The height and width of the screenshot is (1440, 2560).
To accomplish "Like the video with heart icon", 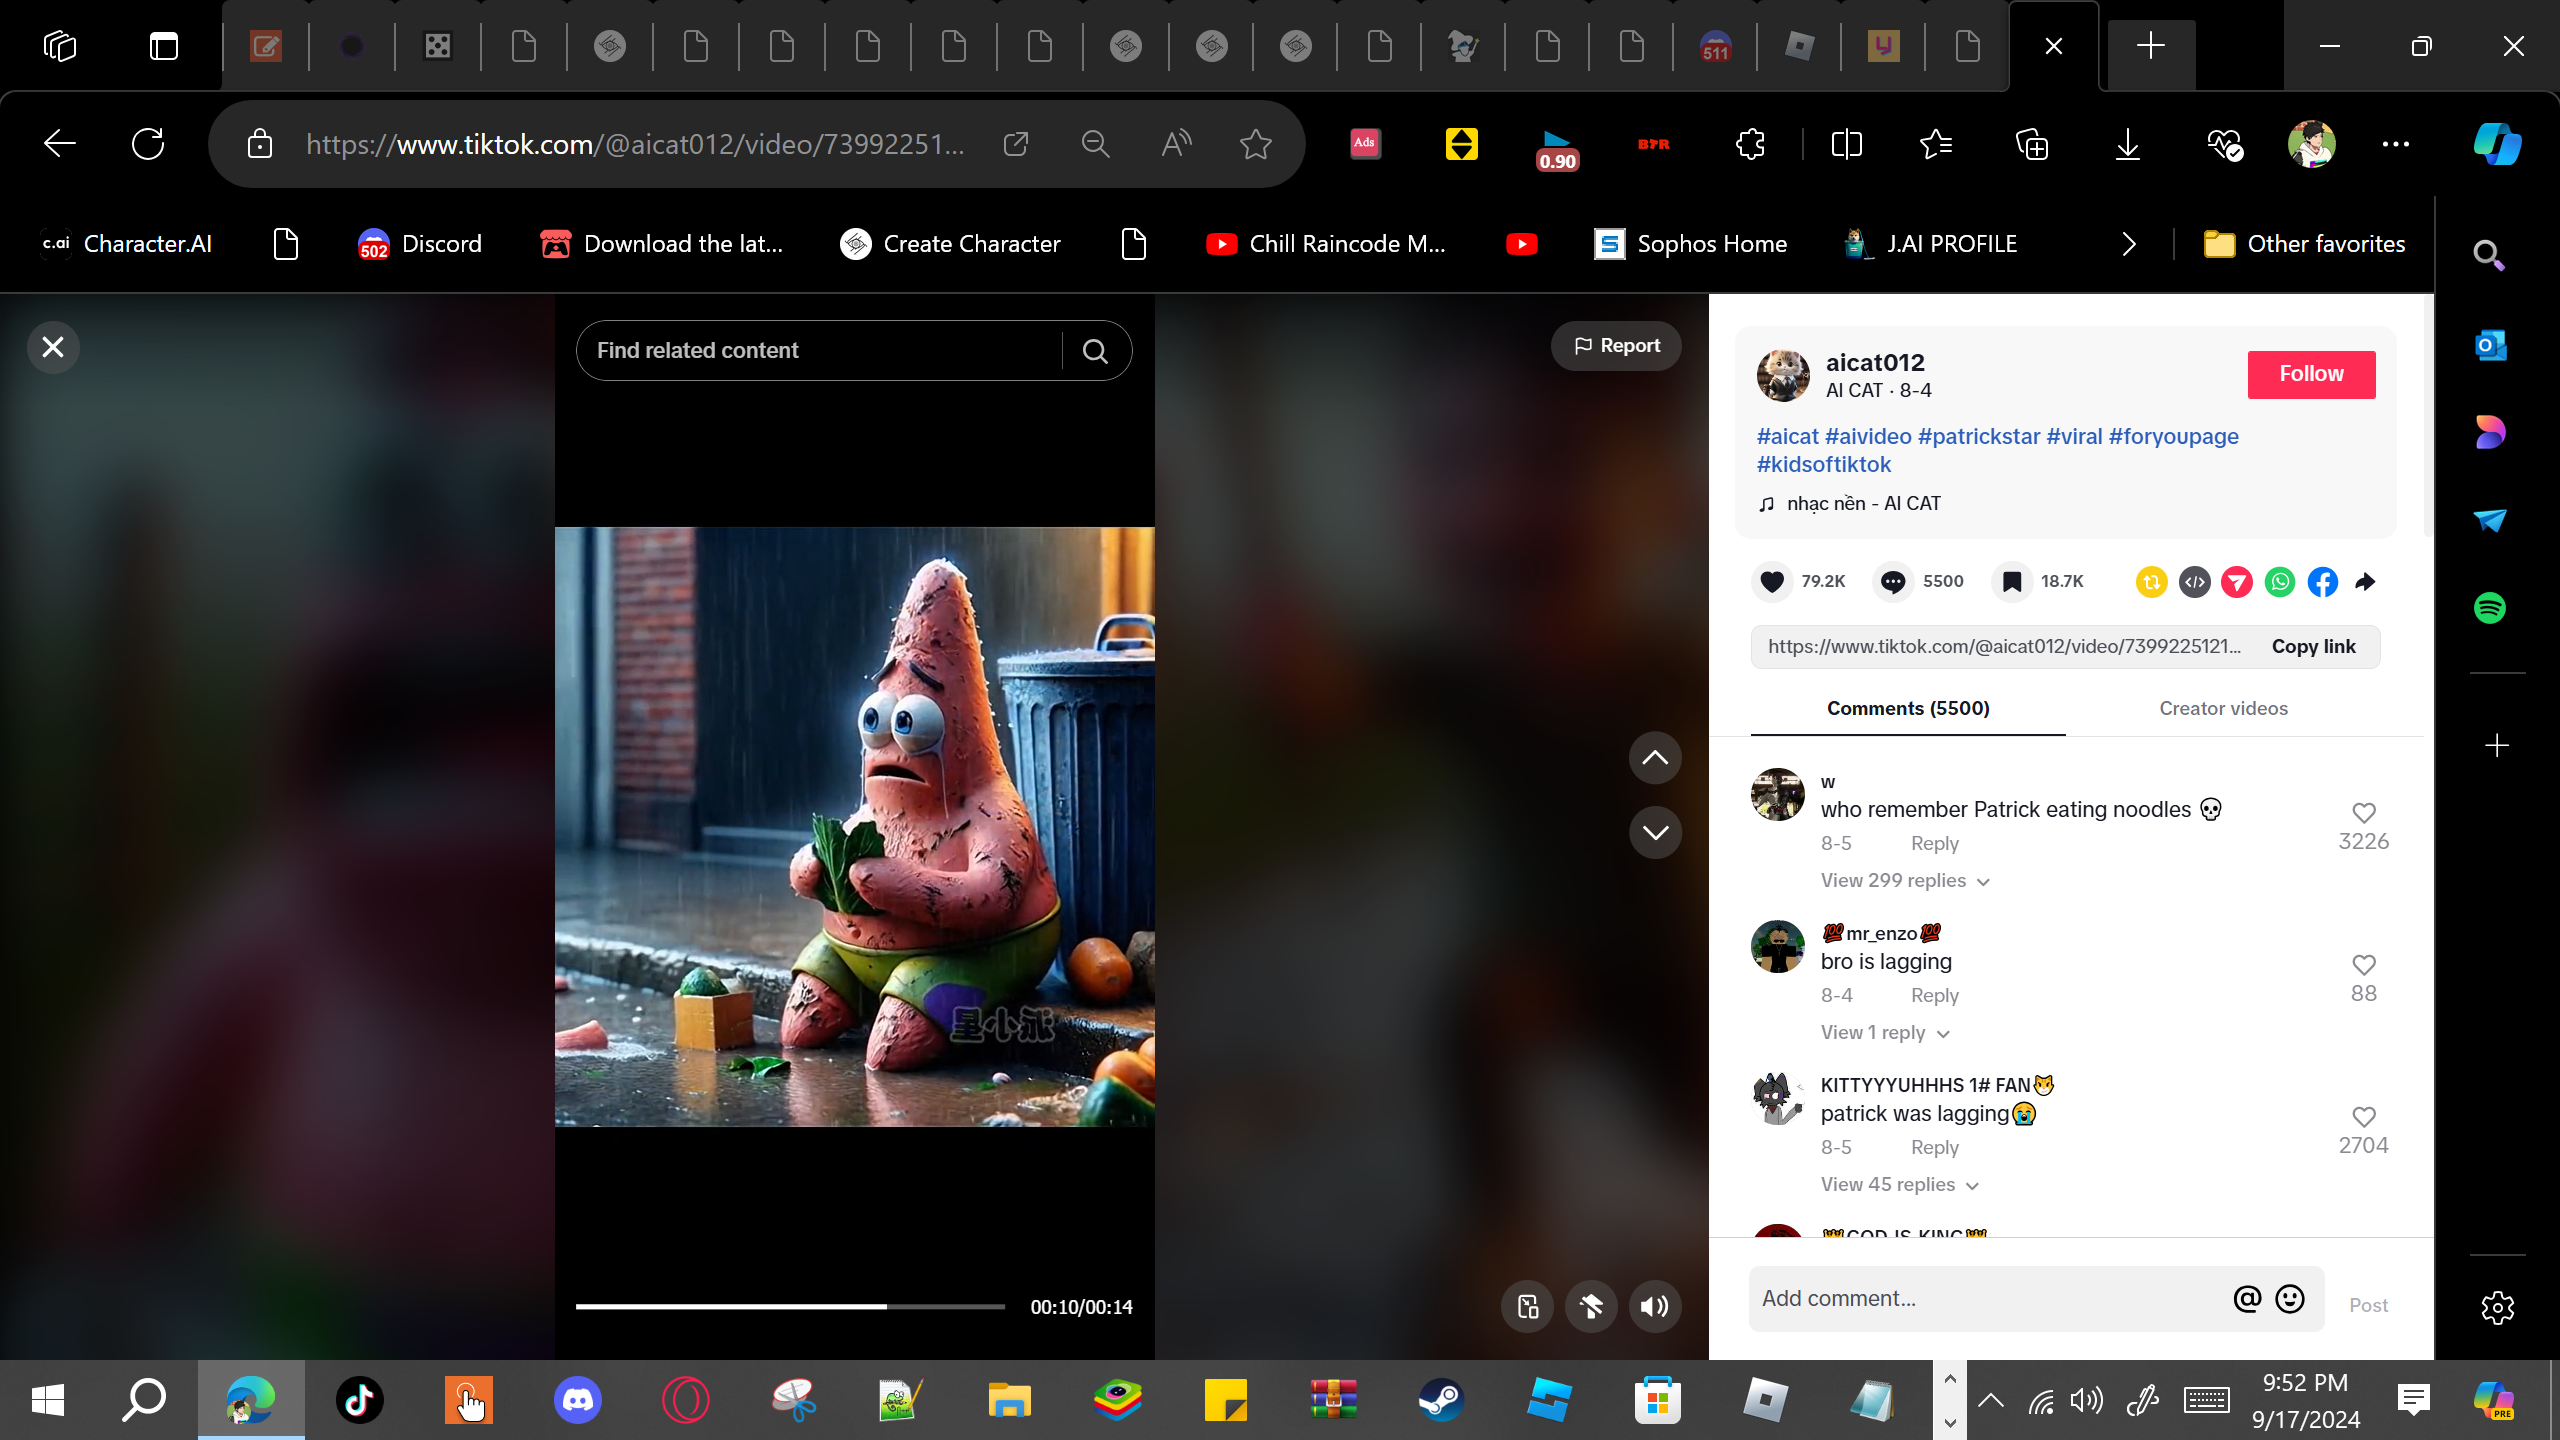I will pyautogui.click(x=1772, y=581).
